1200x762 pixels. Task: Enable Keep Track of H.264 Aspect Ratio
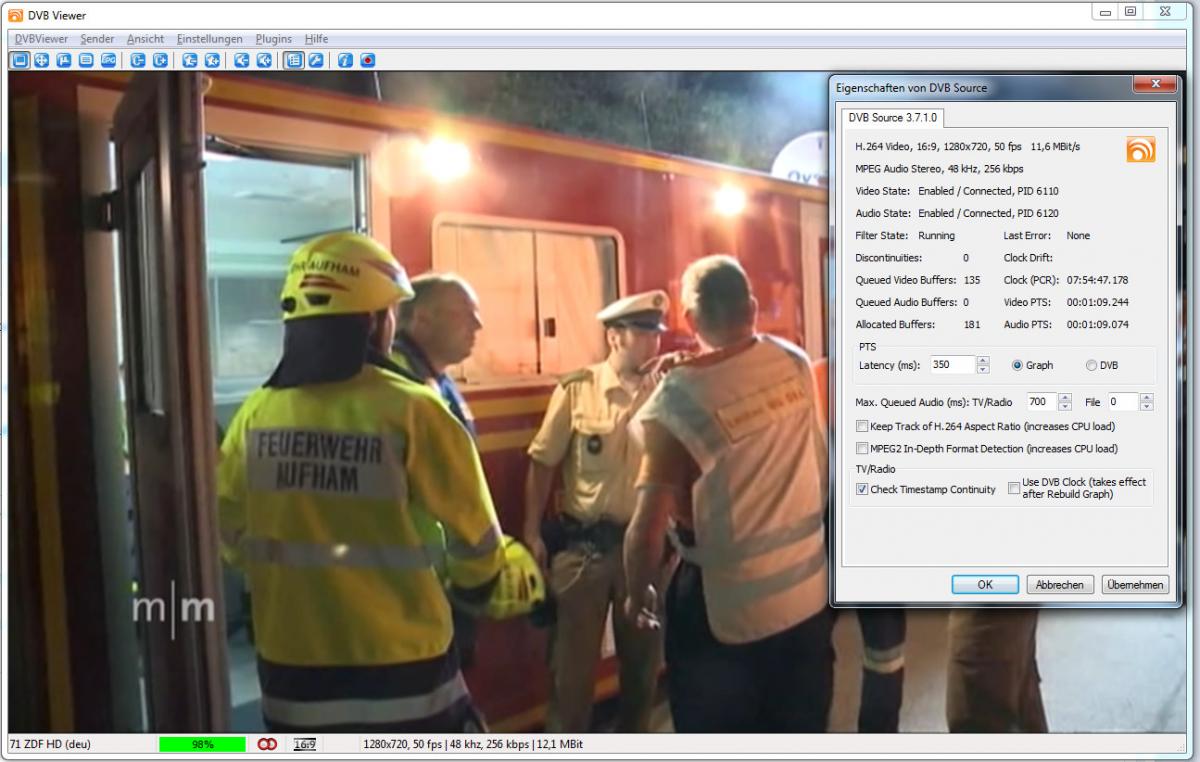tap(862, 427)
